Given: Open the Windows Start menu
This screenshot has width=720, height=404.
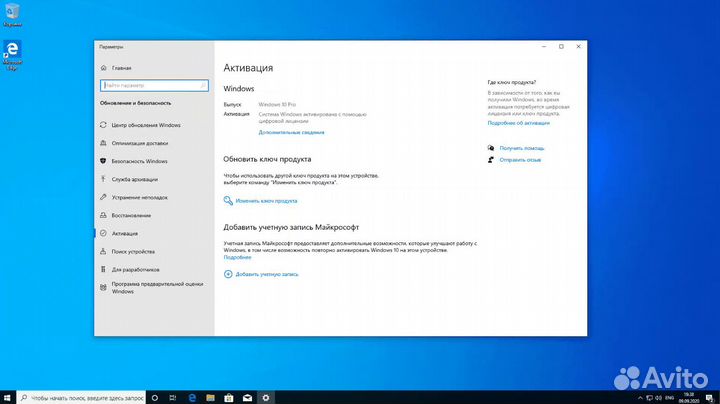Looking at the screenshot, I should tap(7, 398).
